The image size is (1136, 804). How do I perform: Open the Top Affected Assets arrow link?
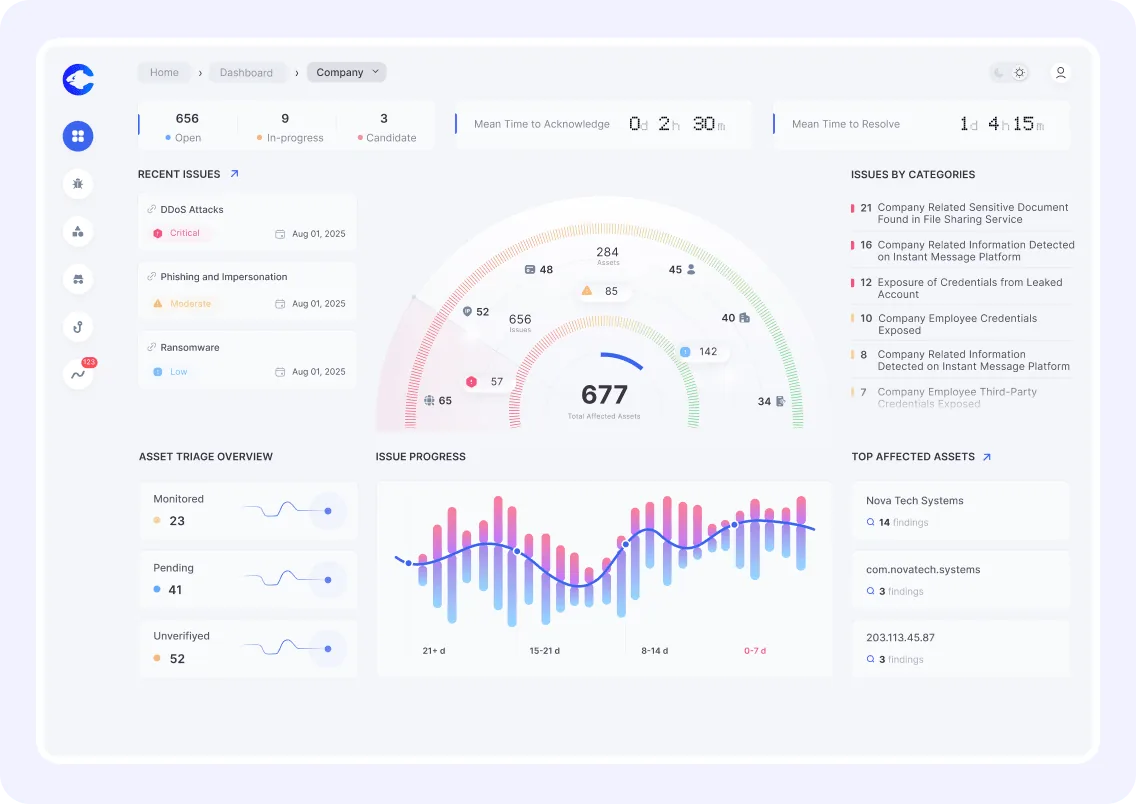click(x=987, y=457)
